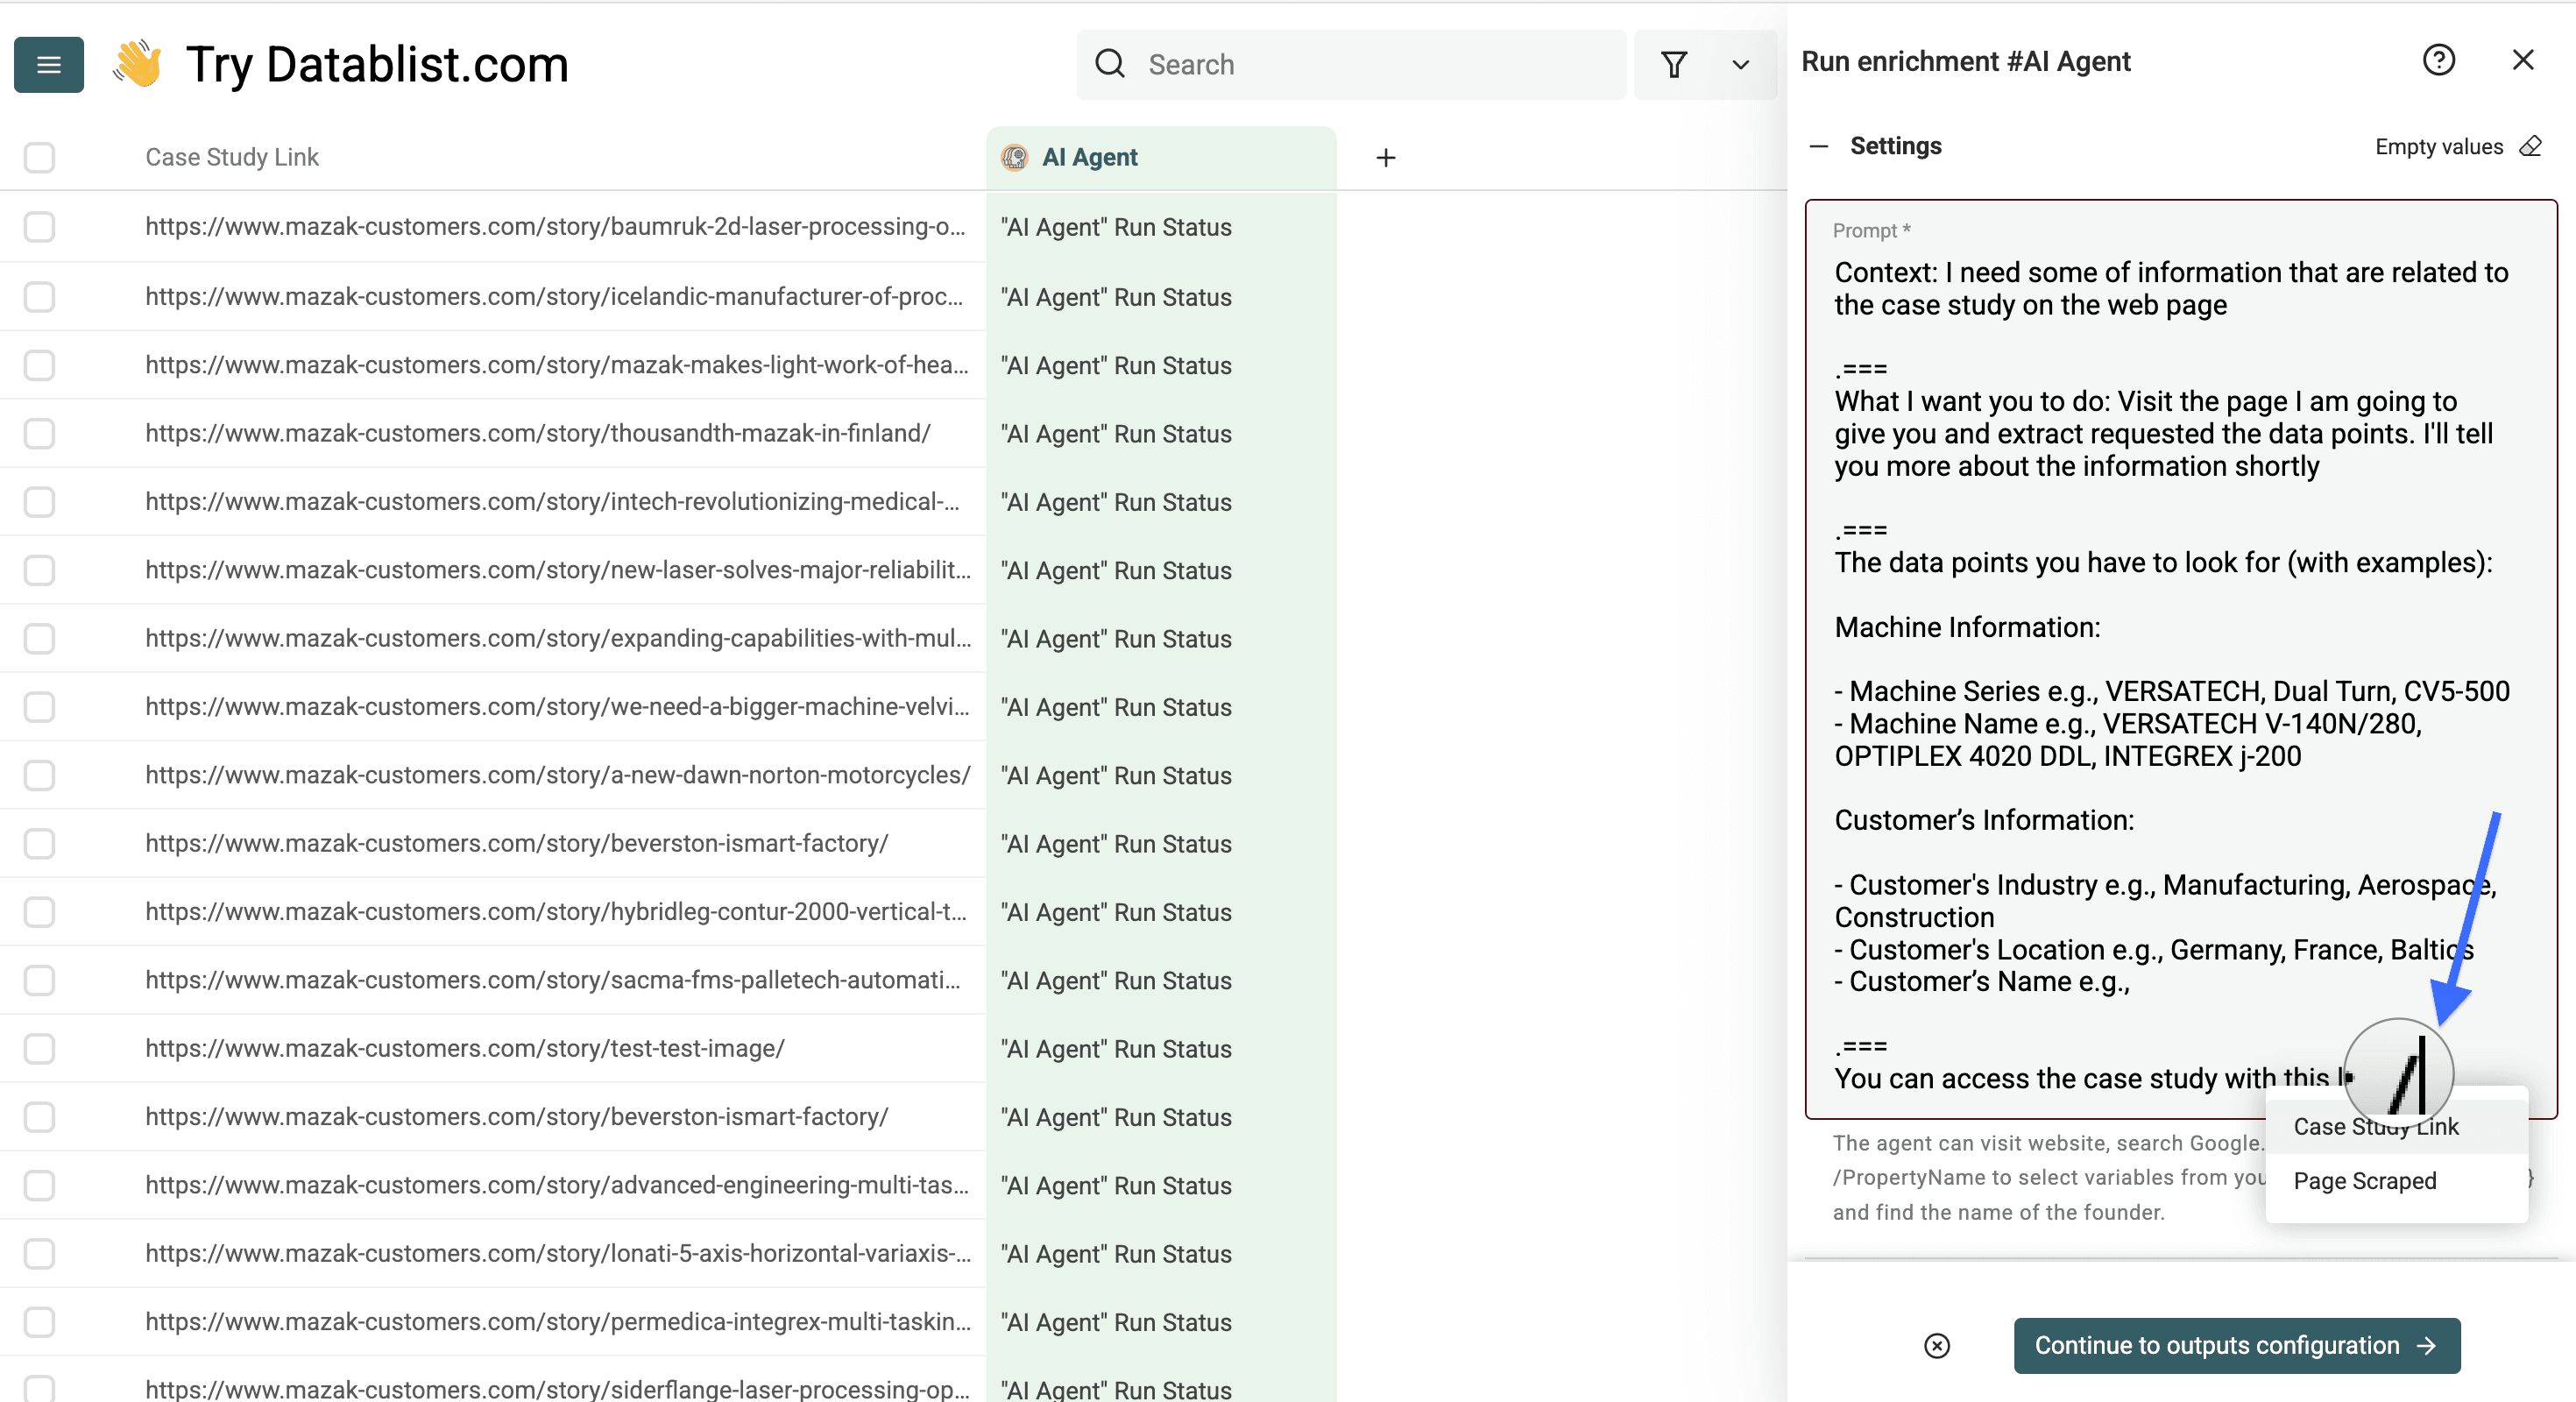Choose Case Study Link from variable menu
The image size is (2576, 1402).
pyautogui.click(x=2375, y=1127)
